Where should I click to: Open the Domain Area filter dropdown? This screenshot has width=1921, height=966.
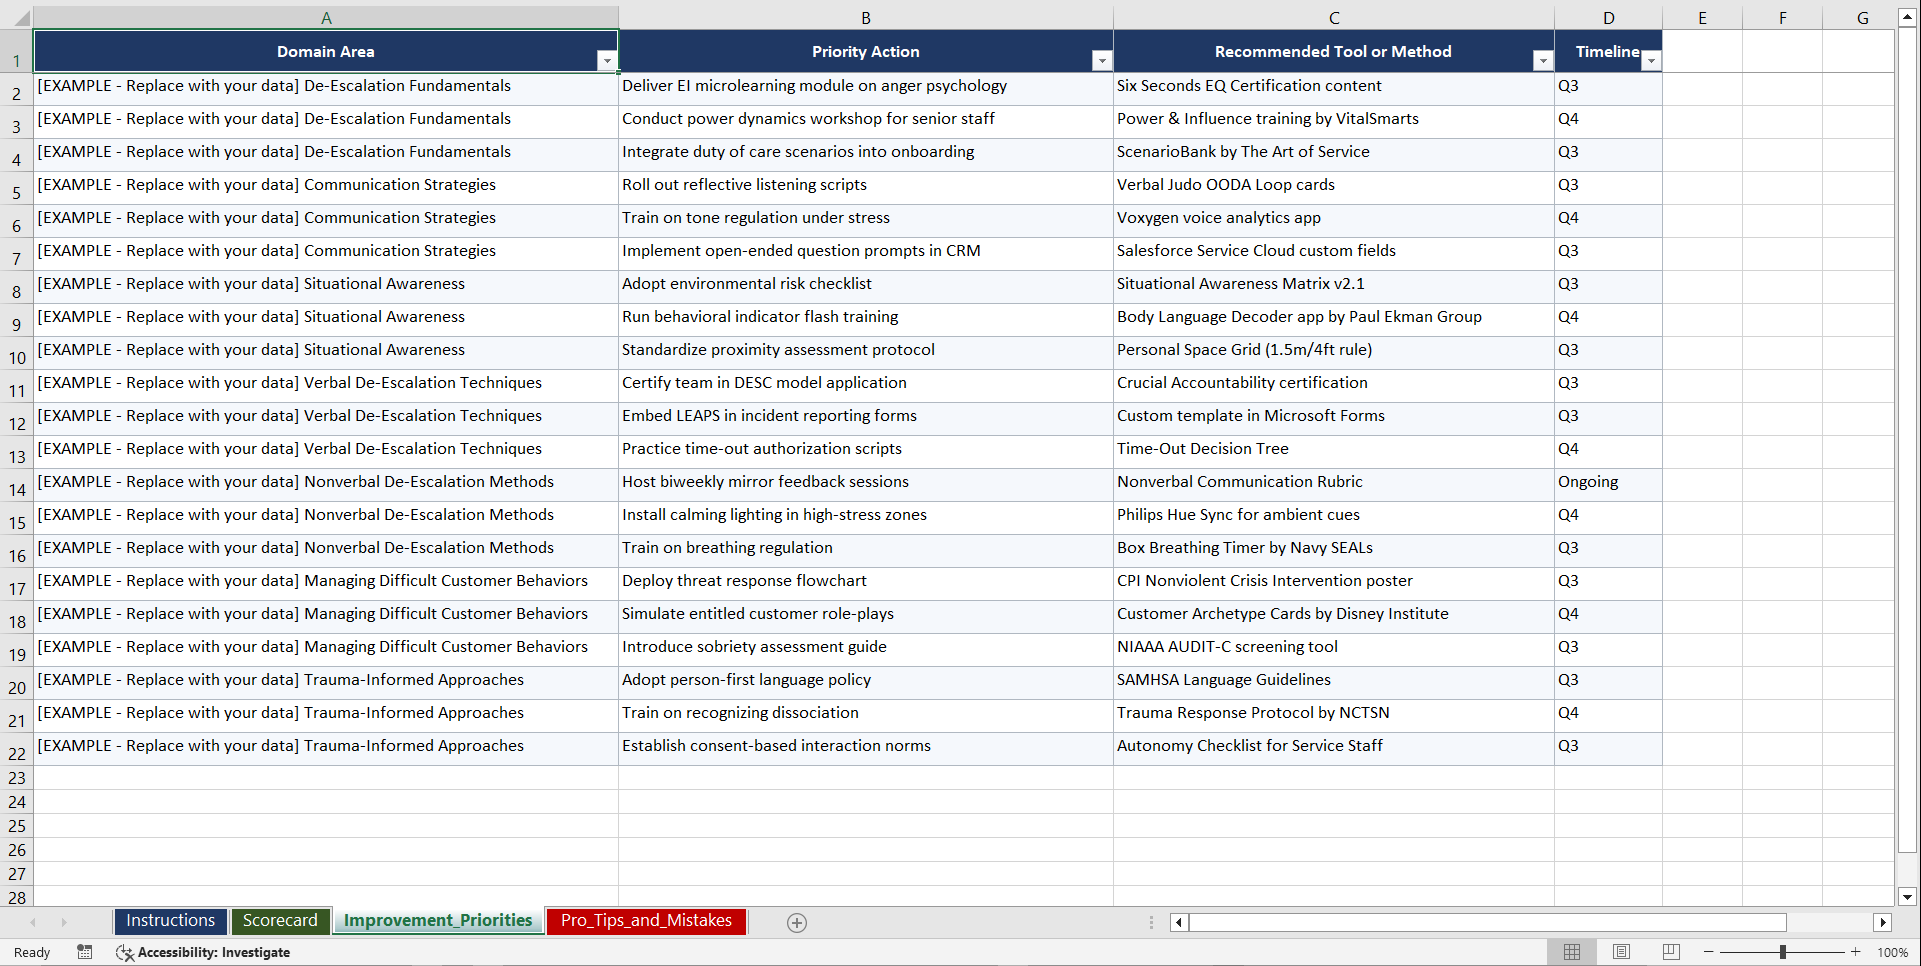click(607, 60)
